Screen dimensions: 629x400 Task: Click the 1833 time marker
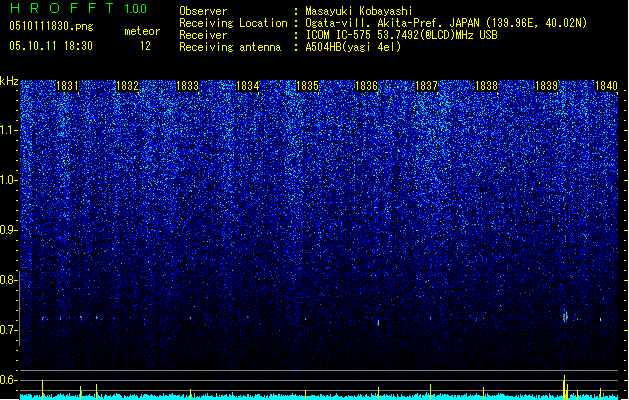tap(187, 86)
